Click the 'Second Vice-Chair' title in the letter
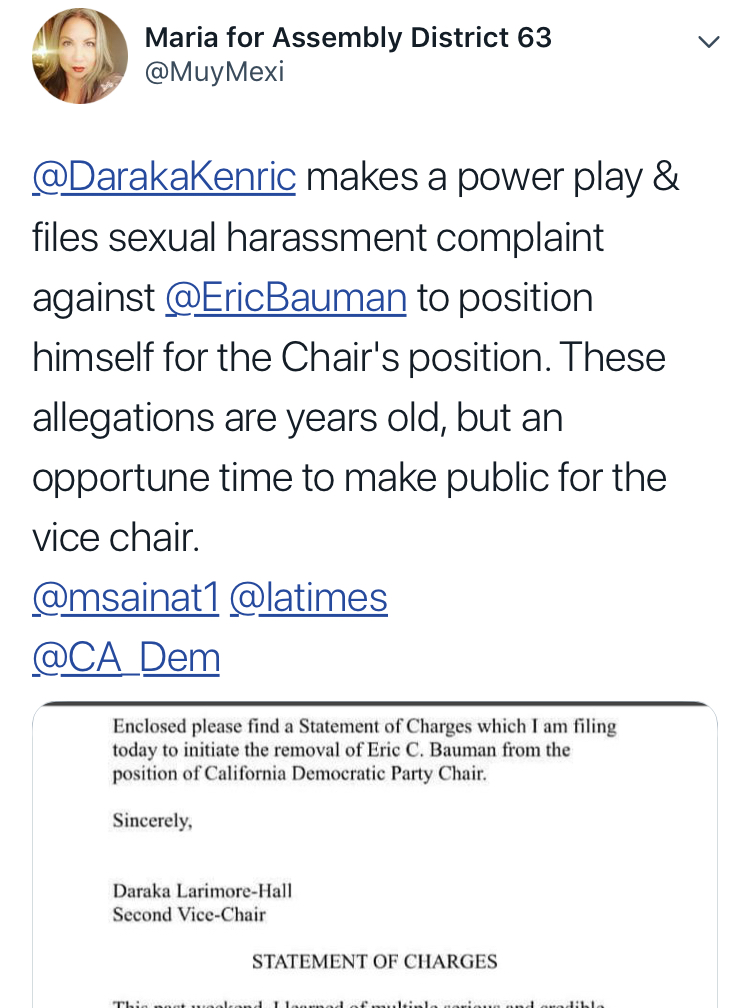This screenshot has height=1008, width=750. (x=189, y=913)
